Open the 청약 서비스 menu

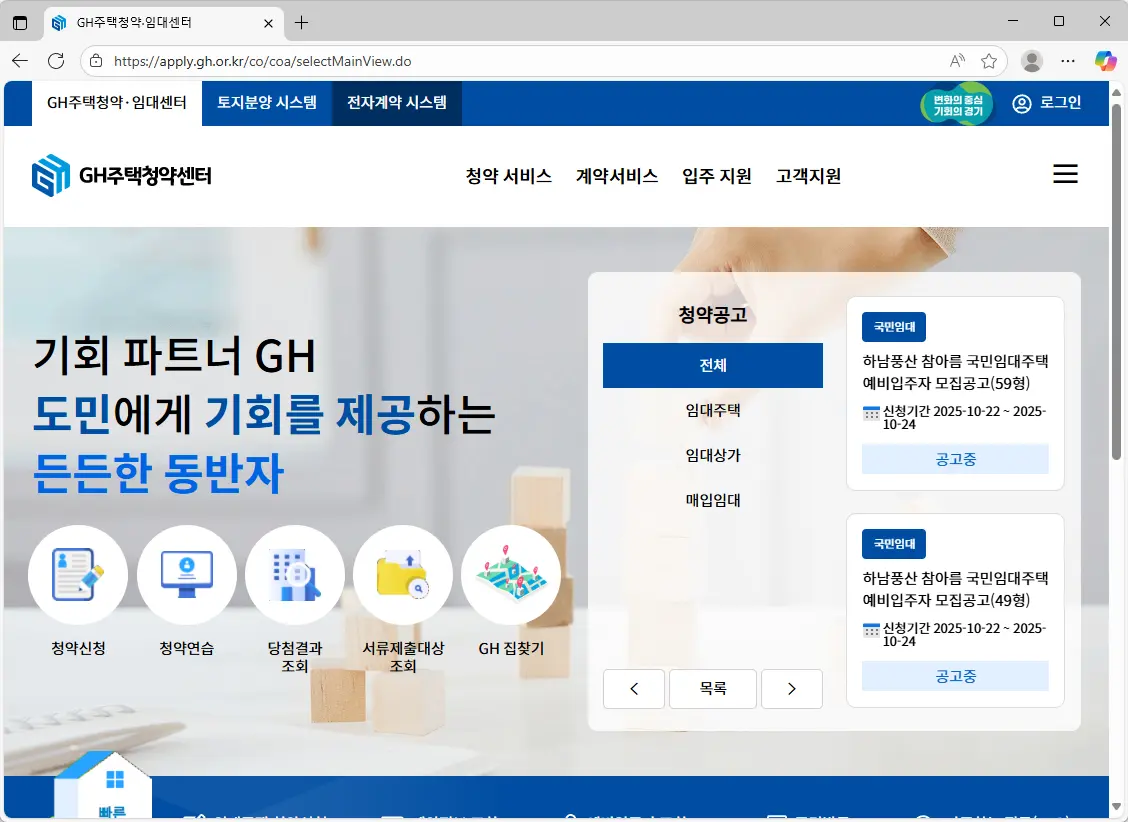(510, 175)
